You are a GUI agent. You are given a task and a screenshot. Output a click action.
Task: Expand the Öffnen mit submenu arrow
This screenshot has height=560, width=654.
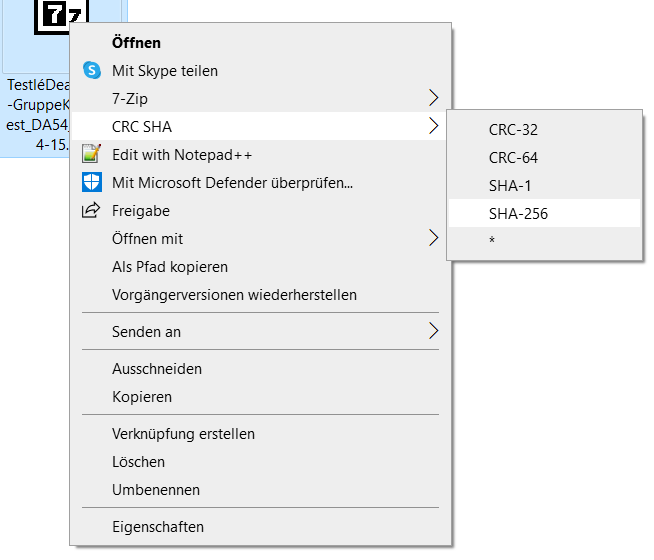[x=433, y=238]
